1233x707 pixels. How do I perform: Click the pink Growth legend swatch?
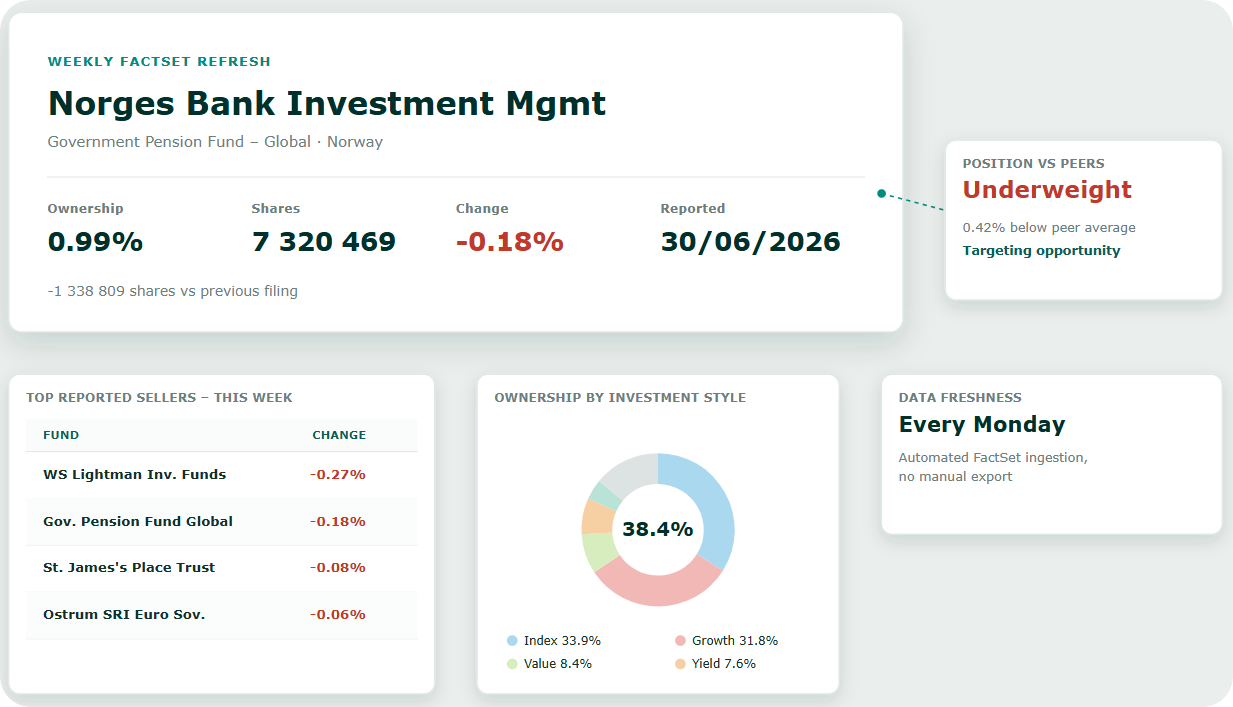pos(680,641)
